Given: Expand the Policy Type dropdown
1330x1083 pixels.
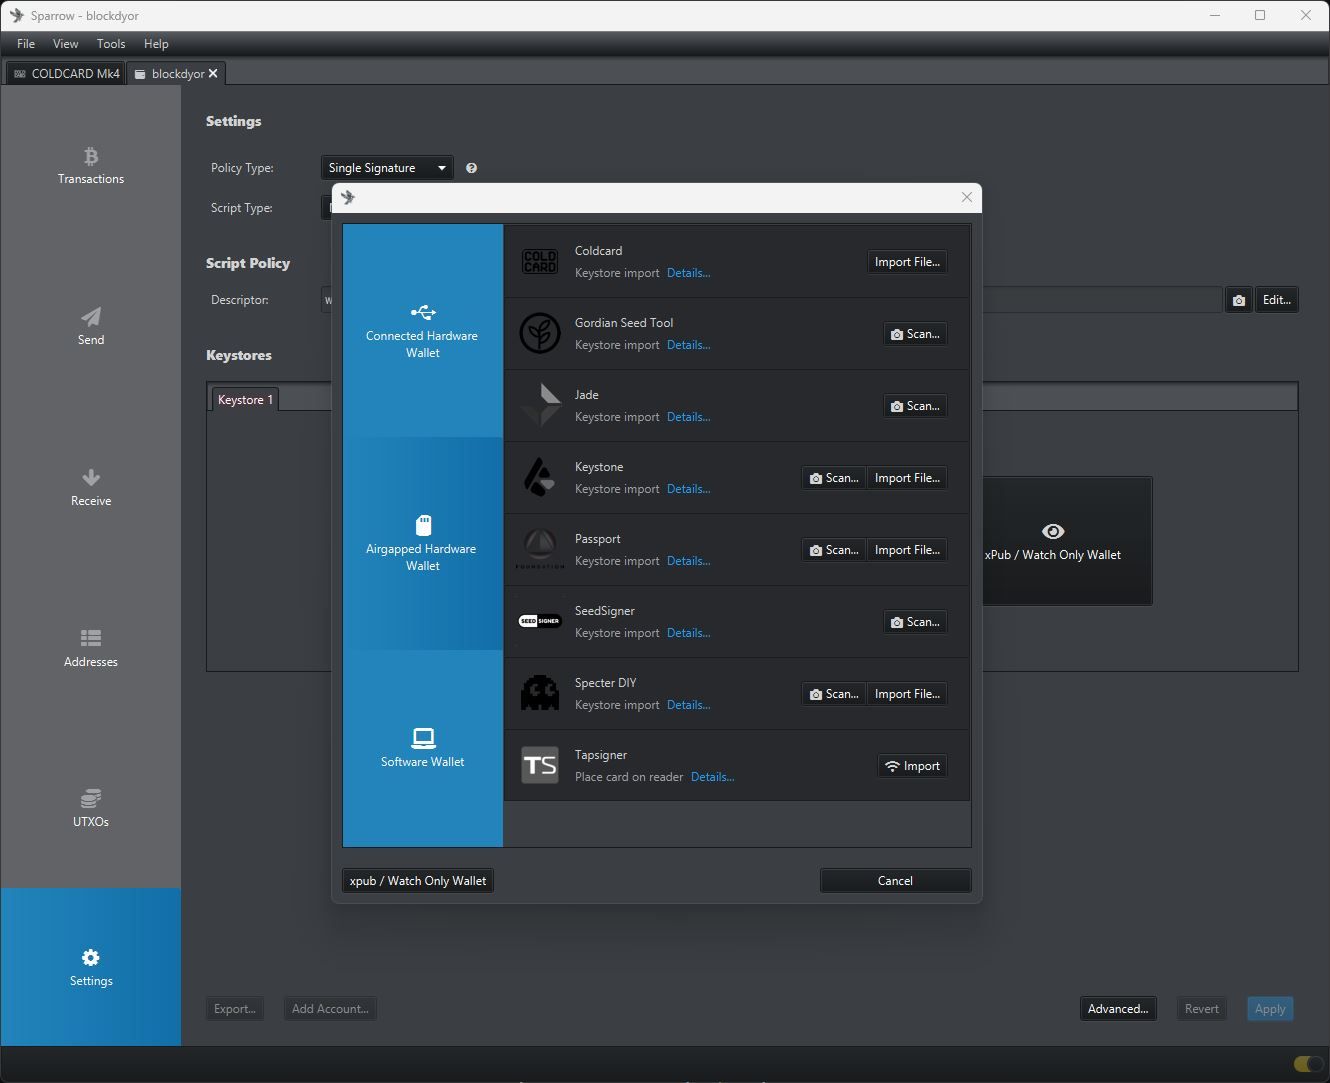Looking at the screenshot, I should click(x=387, y=168).
